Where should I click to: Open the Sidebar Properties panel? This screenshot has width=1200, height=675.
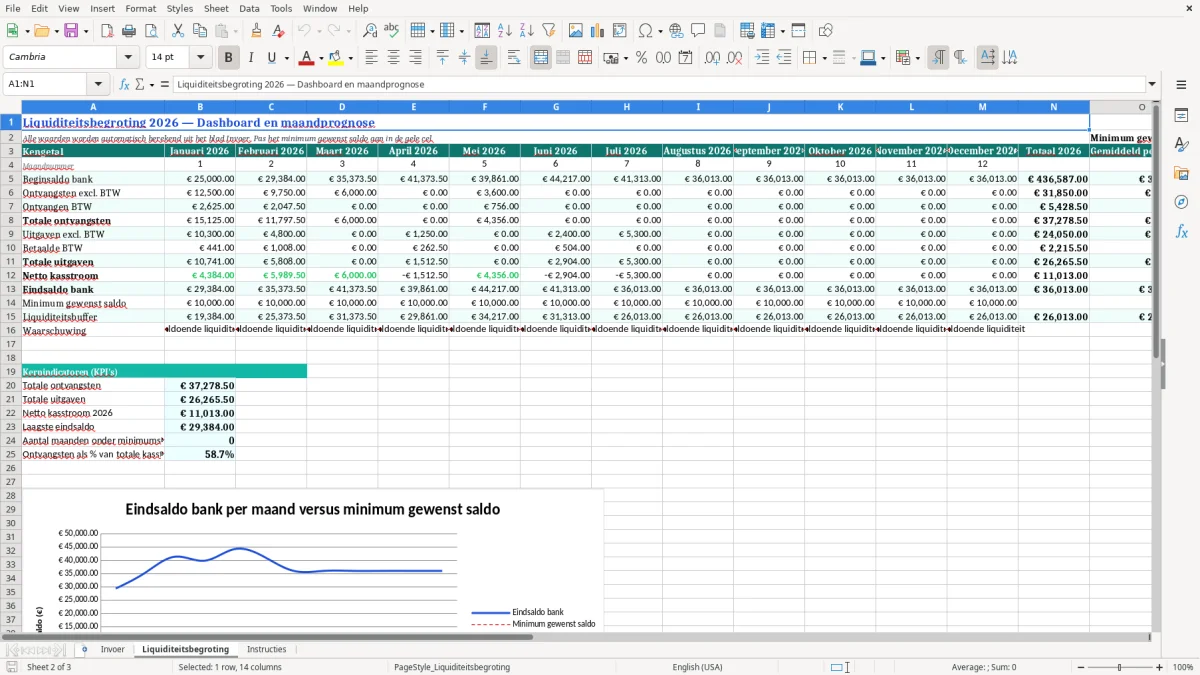1181,115
